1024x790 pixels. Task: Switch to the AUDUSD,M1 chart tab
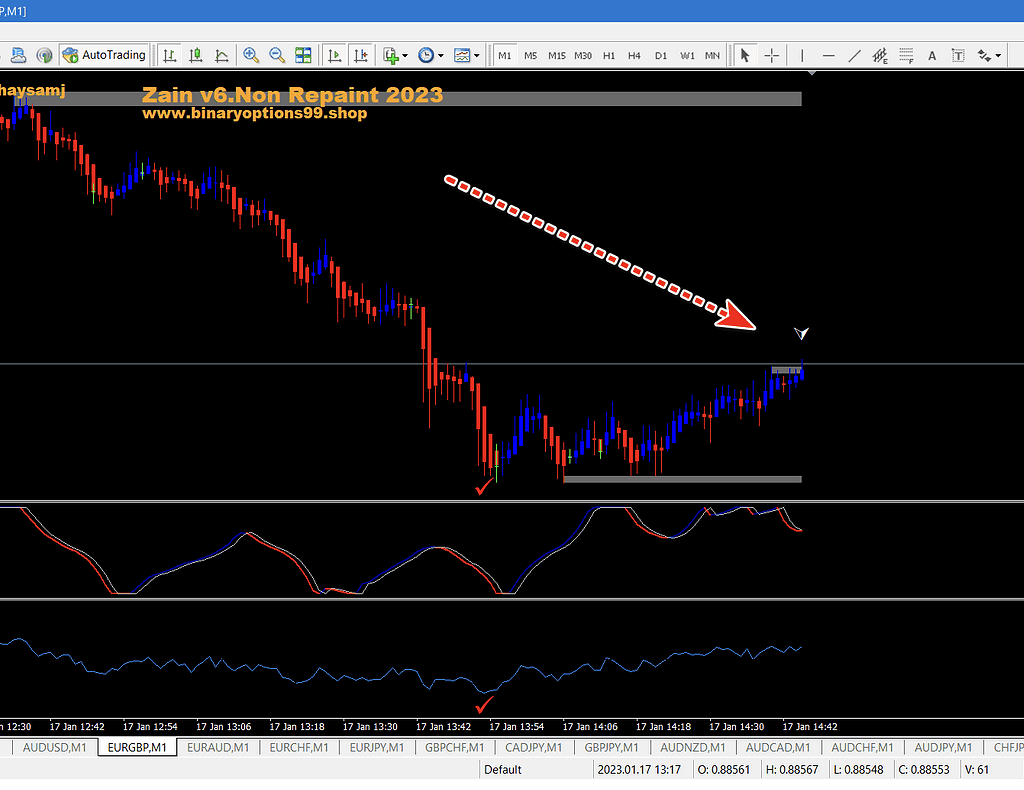click(54, 748)
